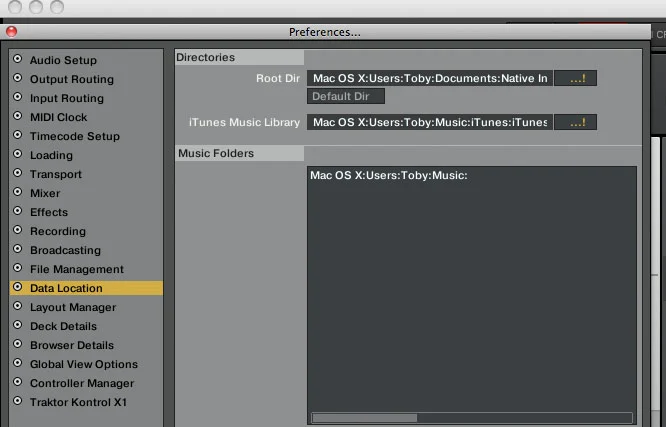Image resolution: width=666 pixels, height=427 pixels.
Task: Click the Input Routing radio bullet icon
Action: tap(17, 98)
